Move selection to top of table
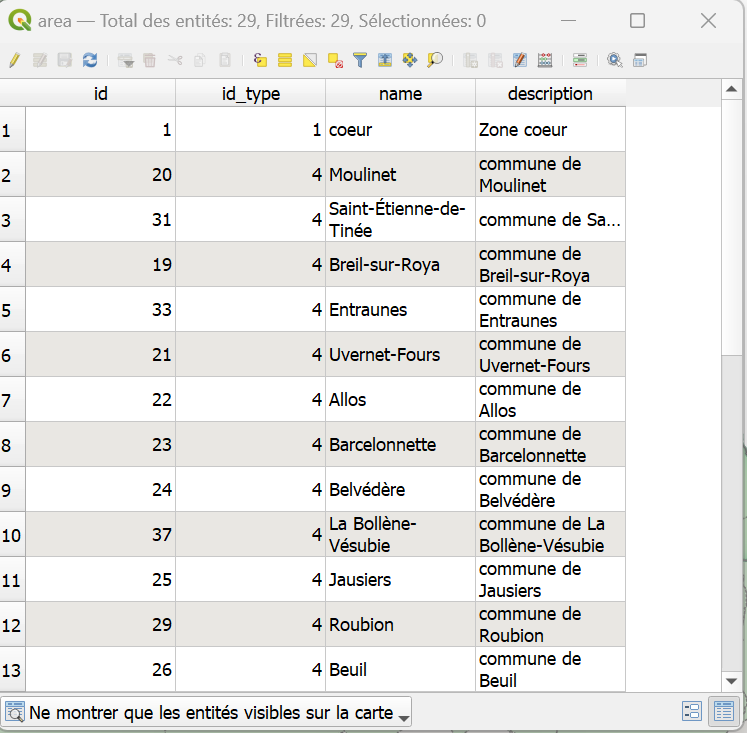 385,60
